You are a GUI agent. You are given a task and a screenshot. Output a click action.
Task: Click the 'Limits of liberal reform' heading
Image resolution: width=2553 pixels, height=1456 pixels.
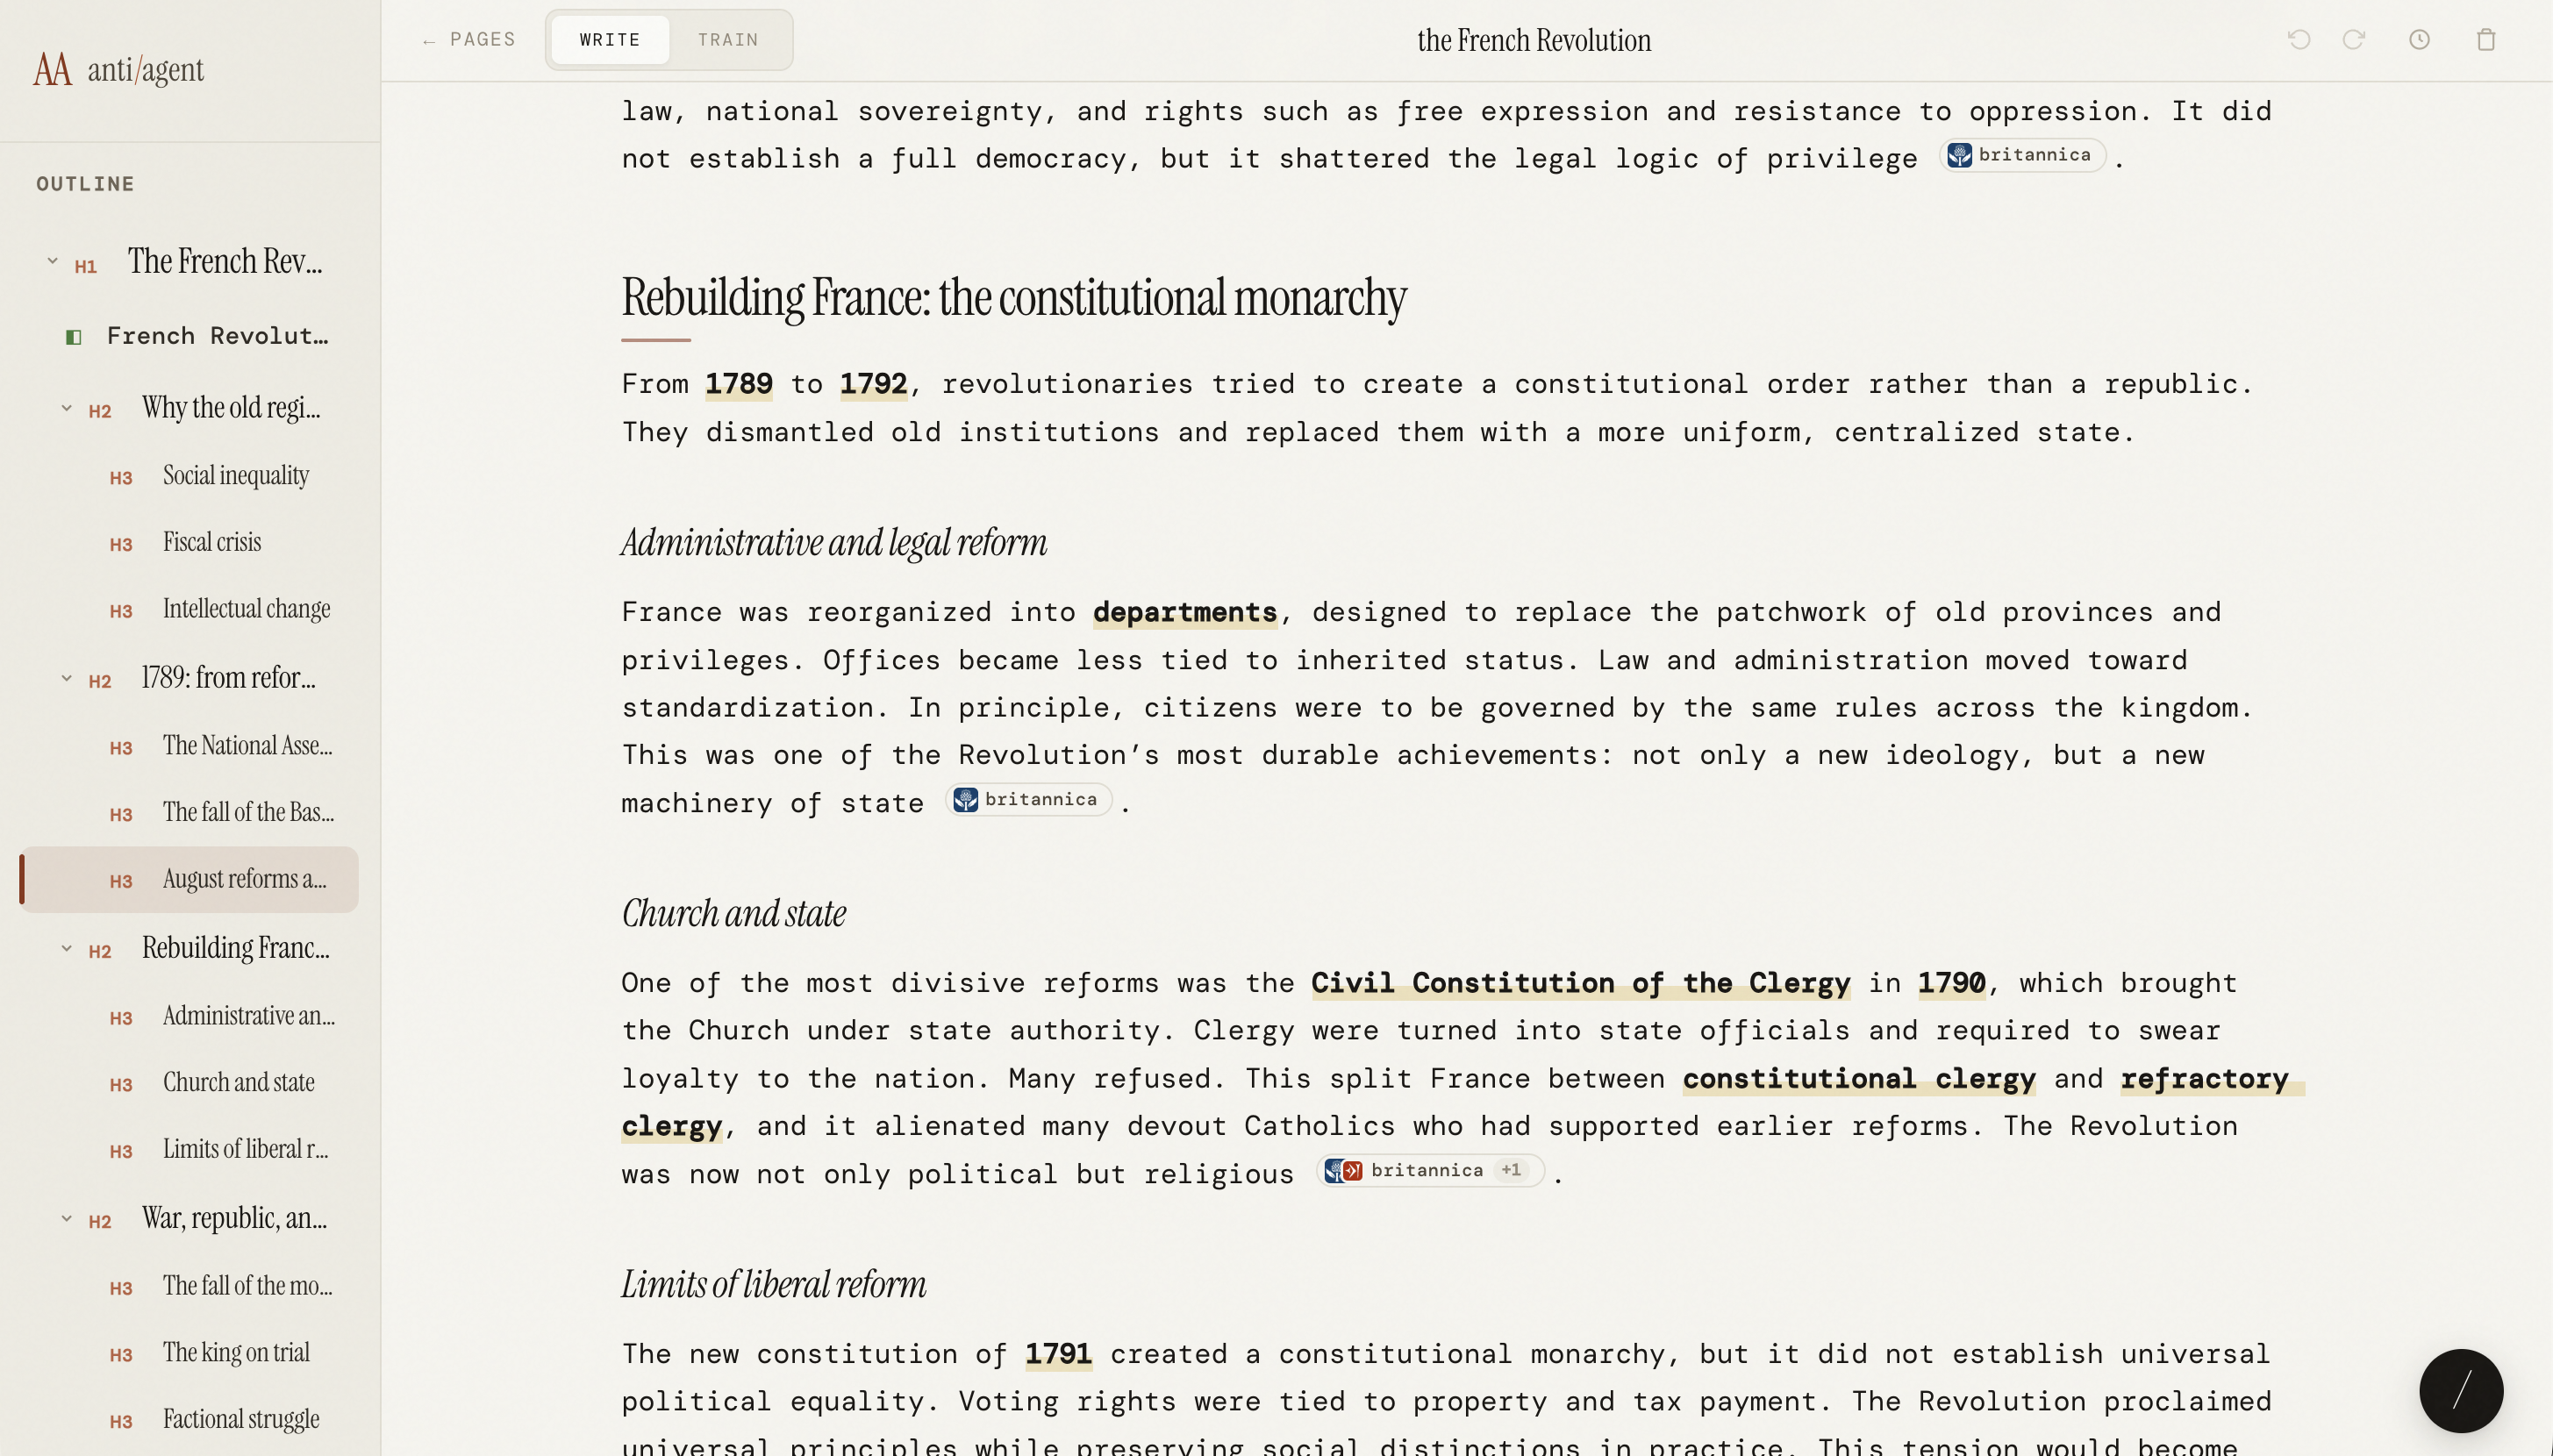pos(774,1285)
